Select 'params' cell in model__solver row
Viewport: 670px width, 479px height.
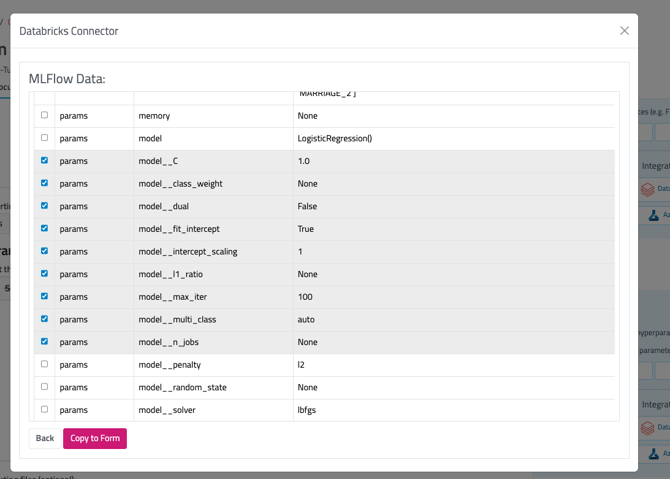coord(94,410)
